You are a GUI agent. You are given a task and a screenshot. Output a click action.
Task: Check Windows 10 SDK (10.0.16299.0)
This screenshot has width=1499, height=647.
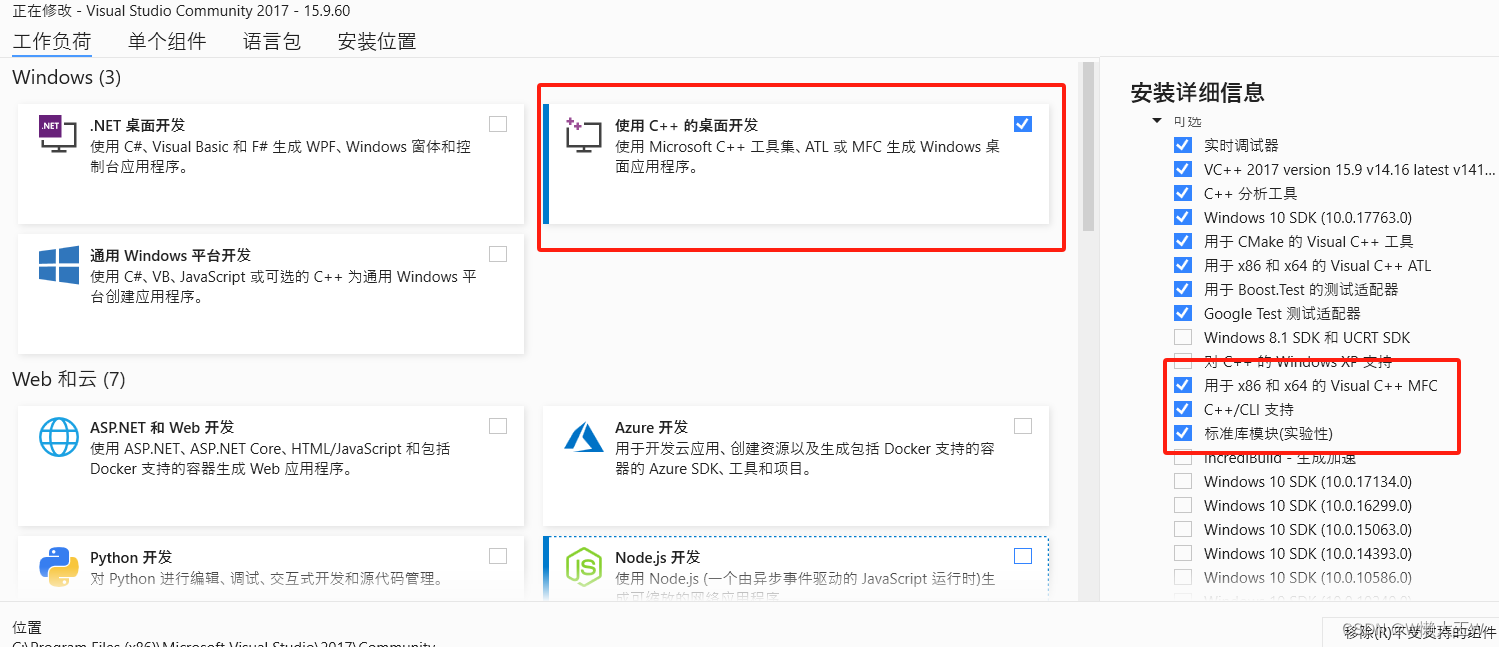(x=1183, y=505)
